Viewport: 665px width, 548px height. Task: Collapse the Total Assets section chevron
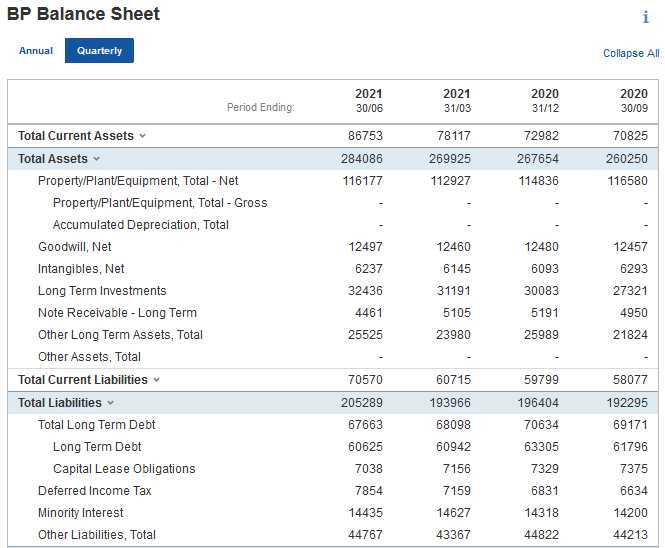click(97, 159)
